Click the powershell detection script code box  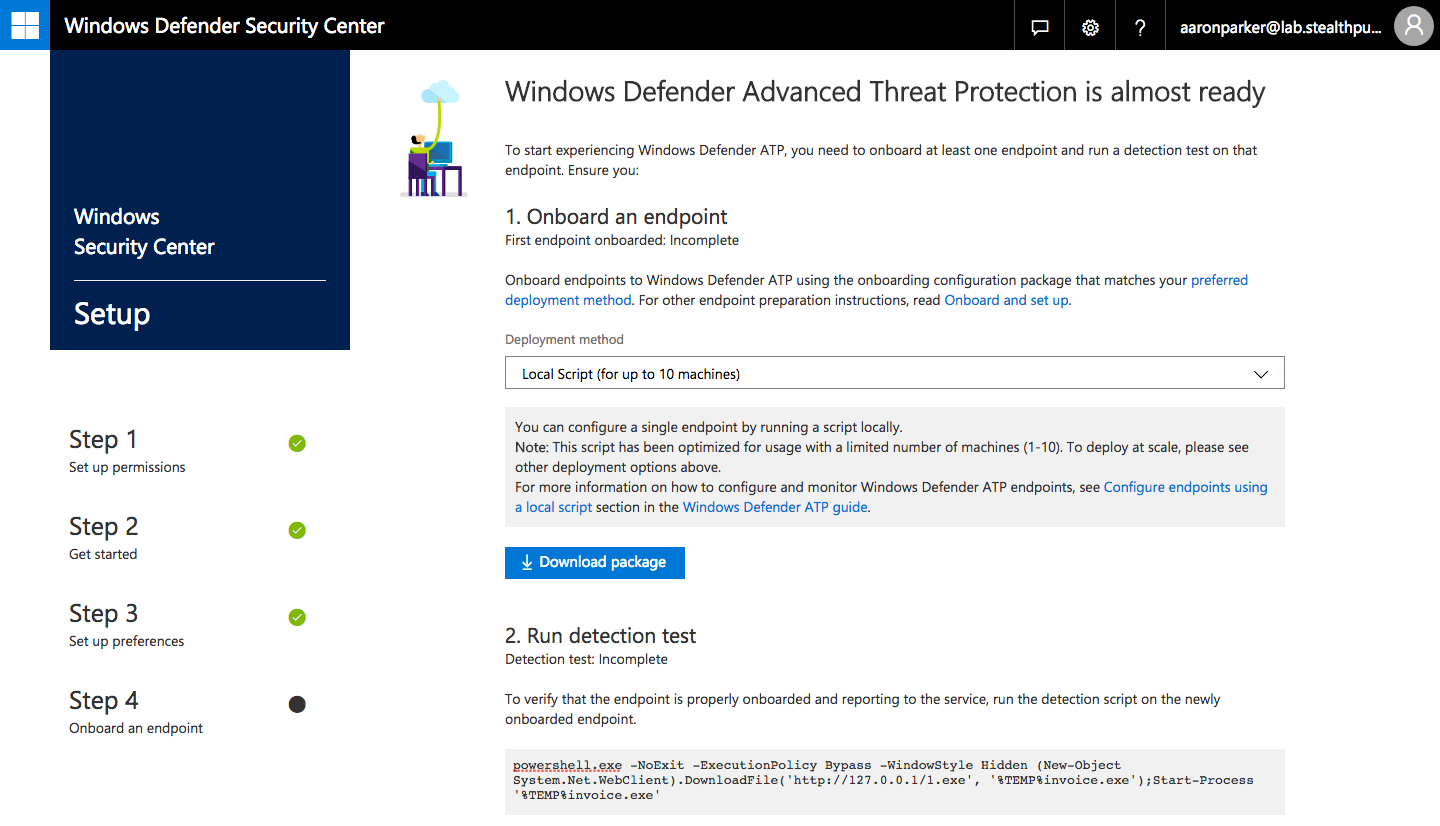(x=894, y=781)
